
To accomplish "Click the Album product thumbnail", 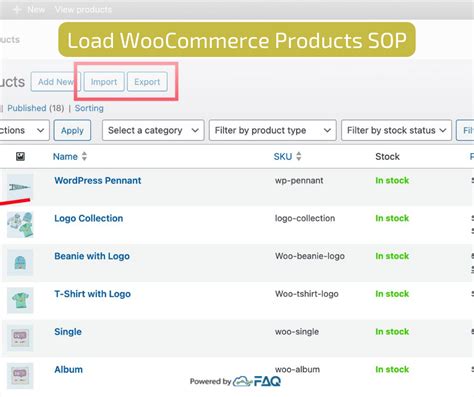I will point(20,376).
